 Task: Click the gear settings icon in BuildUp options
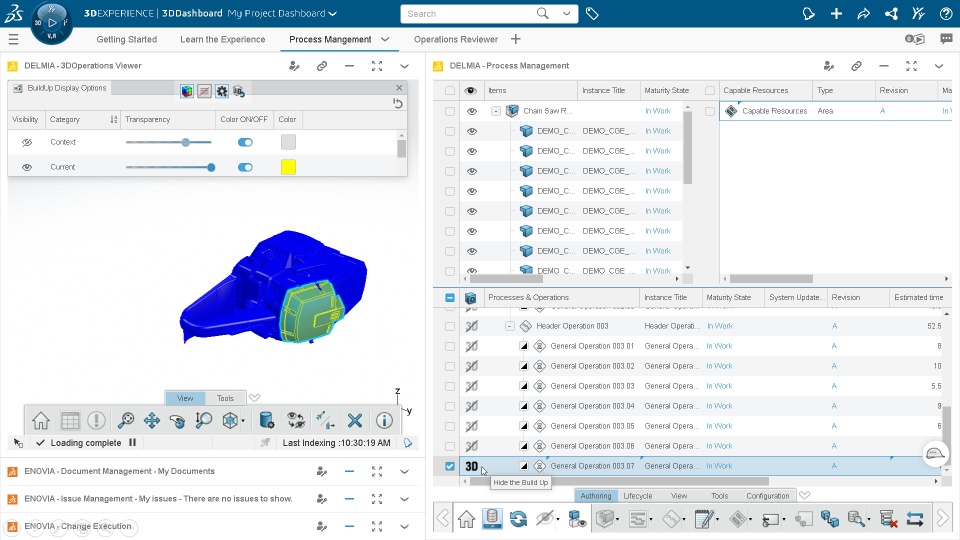222,91
